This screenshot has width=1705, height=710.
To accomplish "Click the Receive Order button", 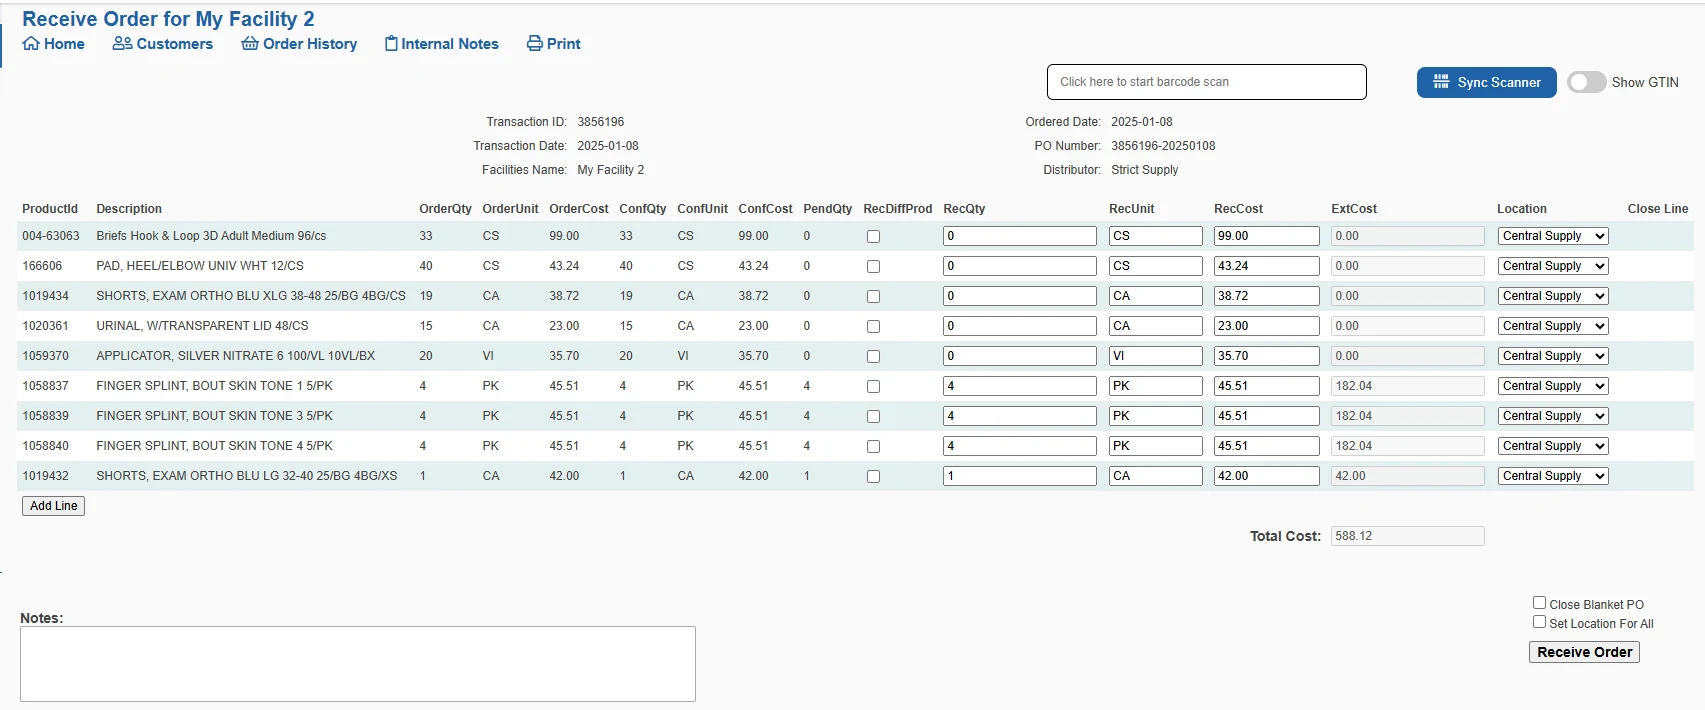I will pyautogui.click(x=1584, y=652).
